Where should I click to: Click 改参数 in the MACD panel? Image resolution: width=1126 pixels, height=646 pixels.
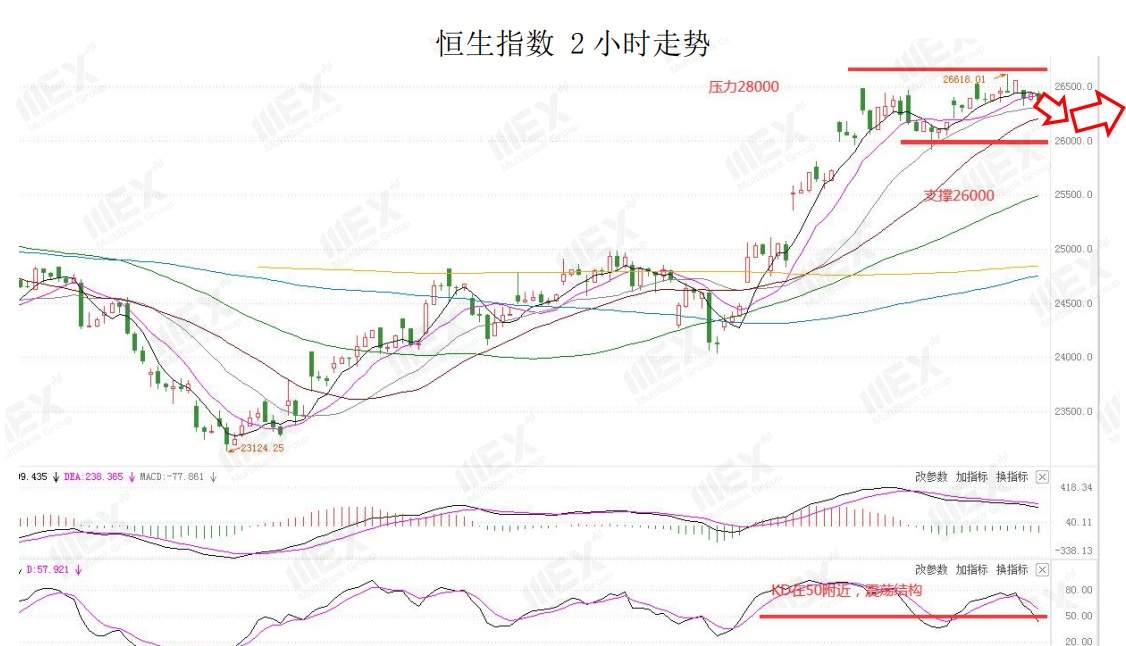tap(931, 477)
